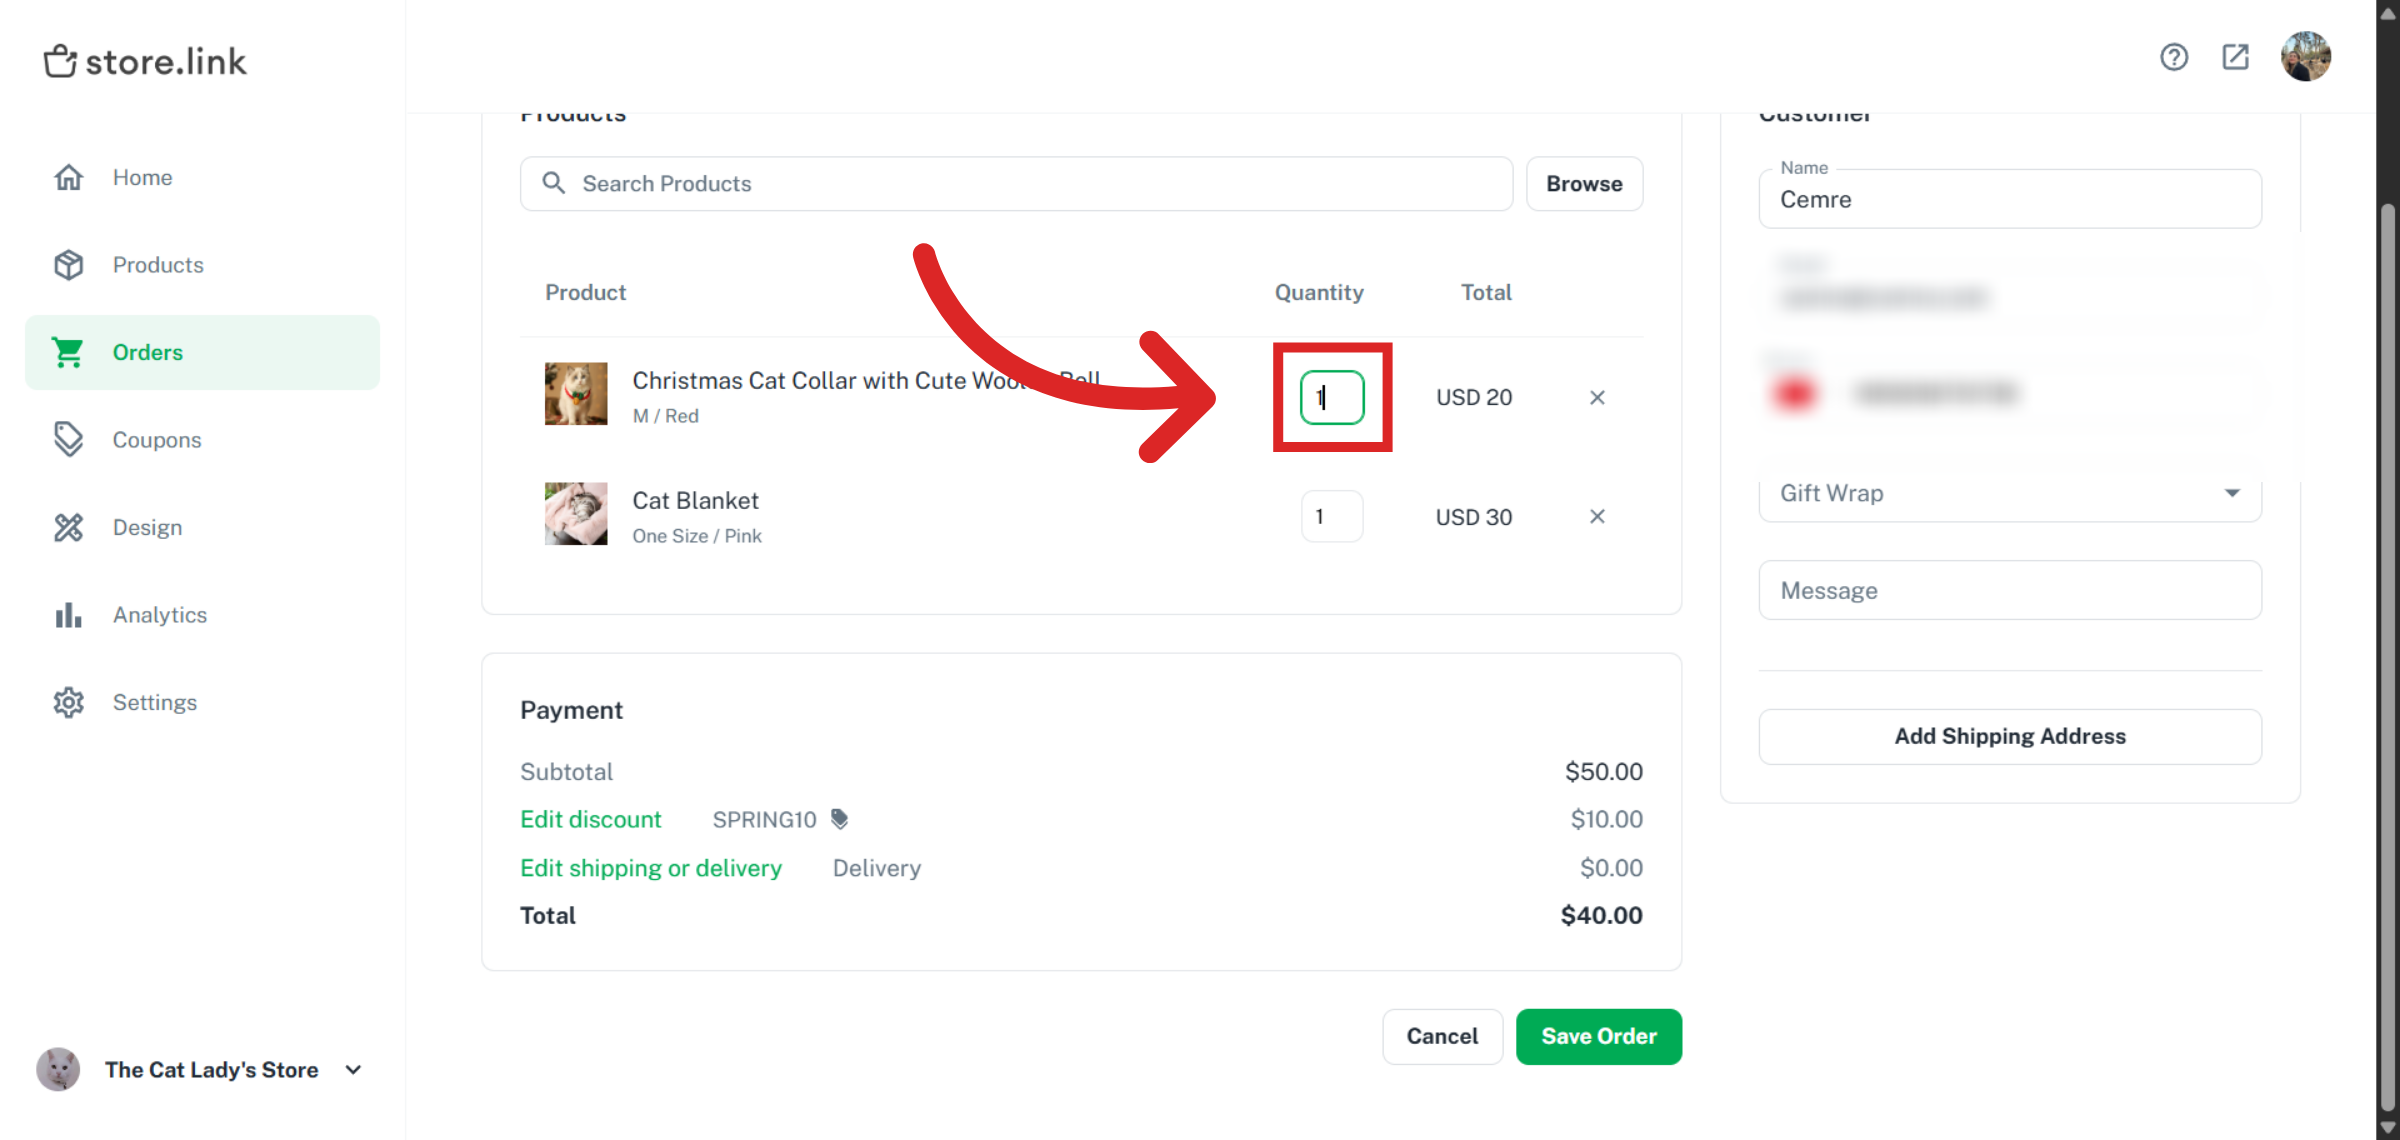Click Edit shipping or delivery link
This screenshot has height=1140, width=2400.
pyautogui.click(x=651, y=868)
